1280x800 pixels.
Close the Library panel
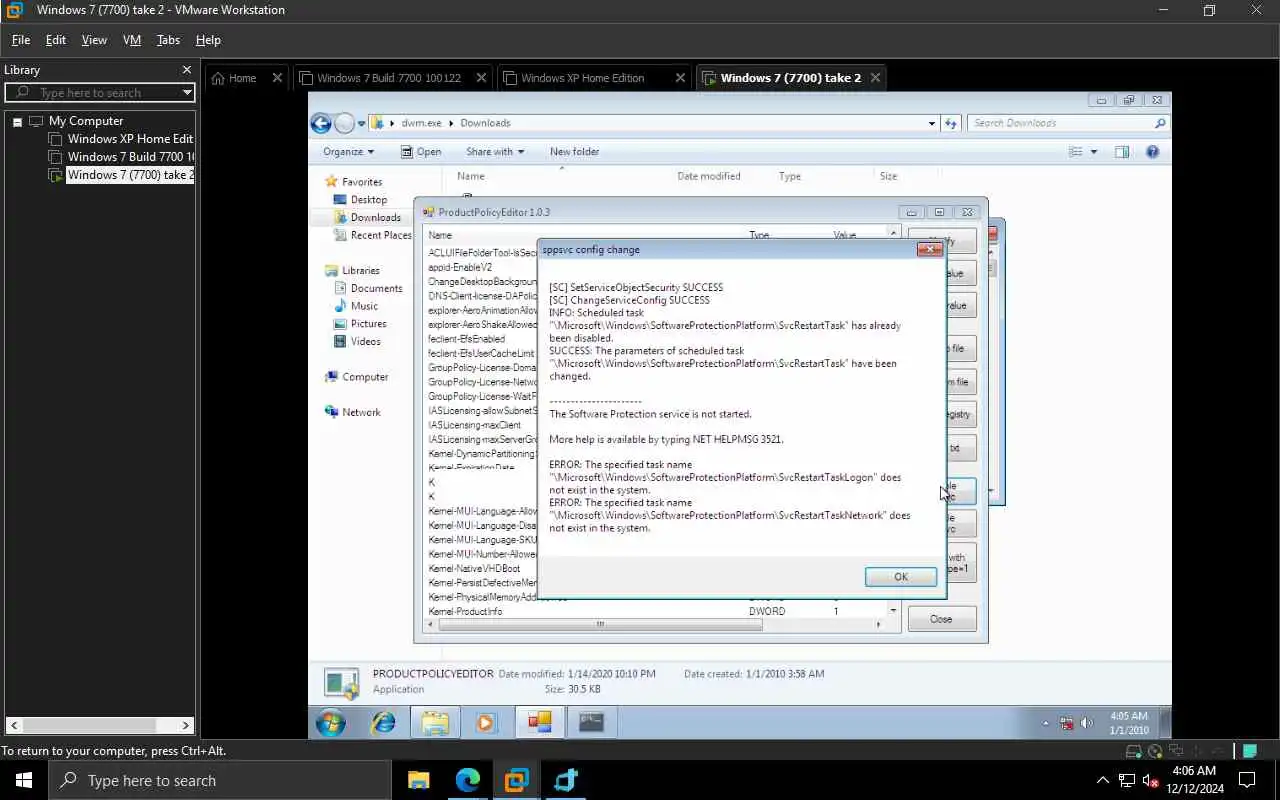pos(186,70)
